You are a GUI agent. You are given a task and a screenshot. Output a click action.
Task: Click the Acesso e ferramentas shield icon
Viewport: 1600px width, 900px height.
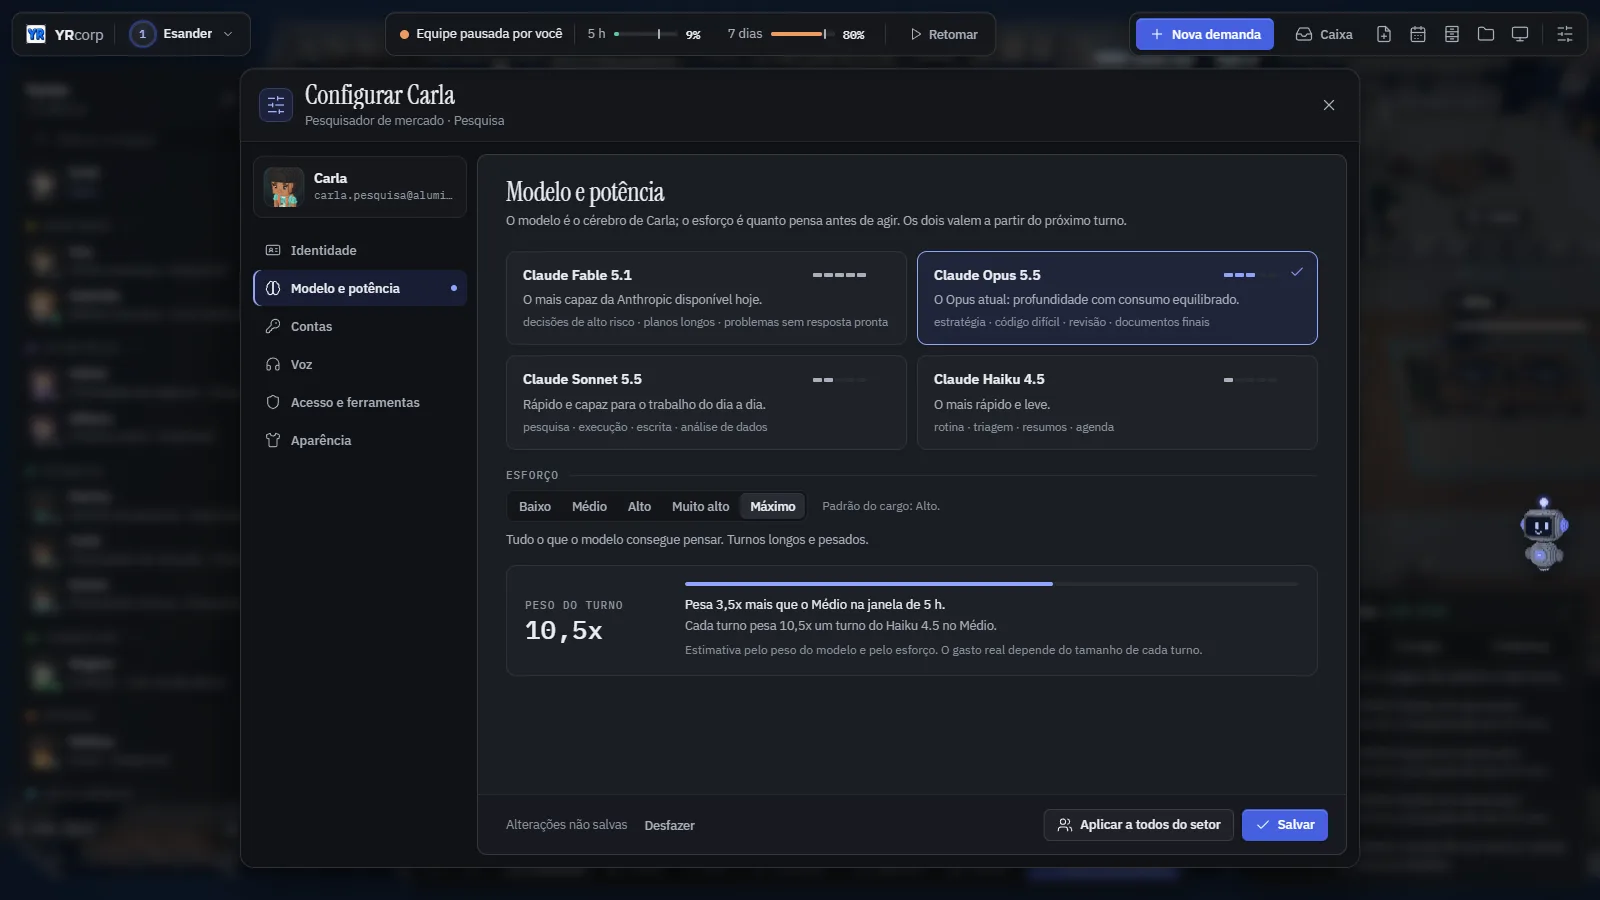pyautogui.click(x=273, y=402)
